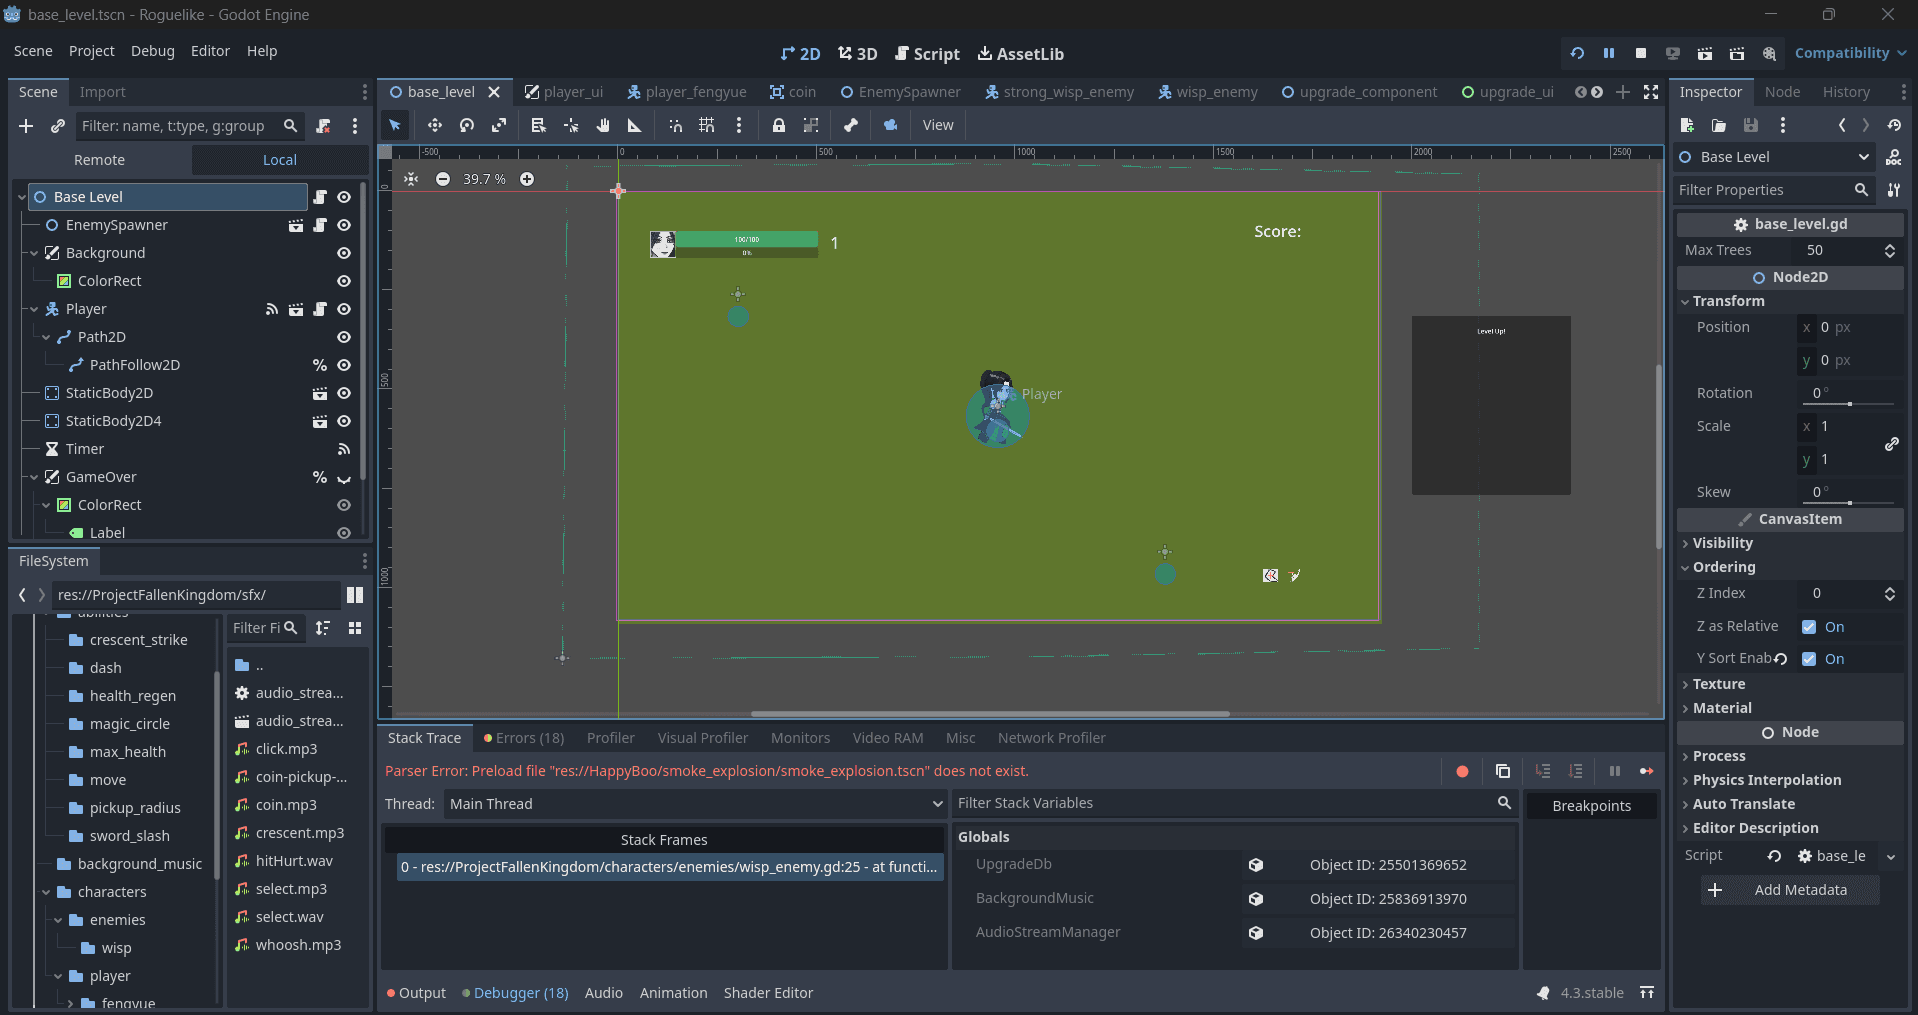Screen dimensions: 1918x1015
Task: Stop the running project
Action: click(1640, 53)
